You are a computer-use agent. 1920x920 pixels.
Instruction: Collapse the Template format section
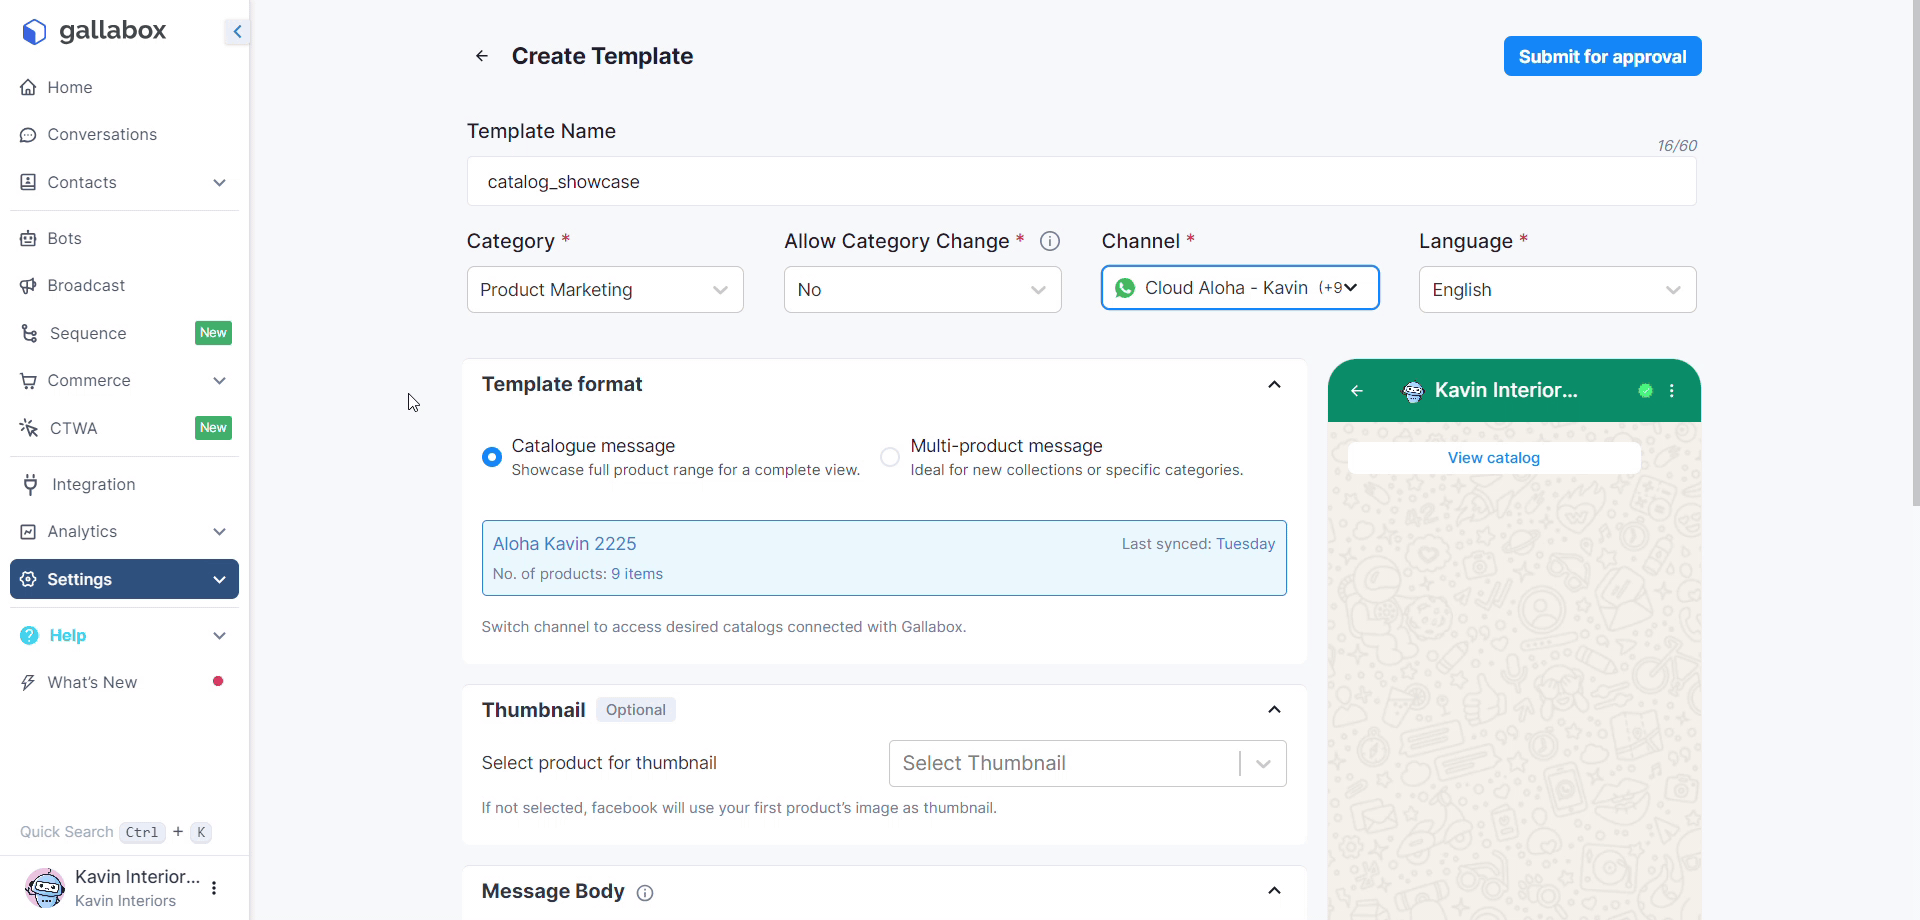[1274, 385]
